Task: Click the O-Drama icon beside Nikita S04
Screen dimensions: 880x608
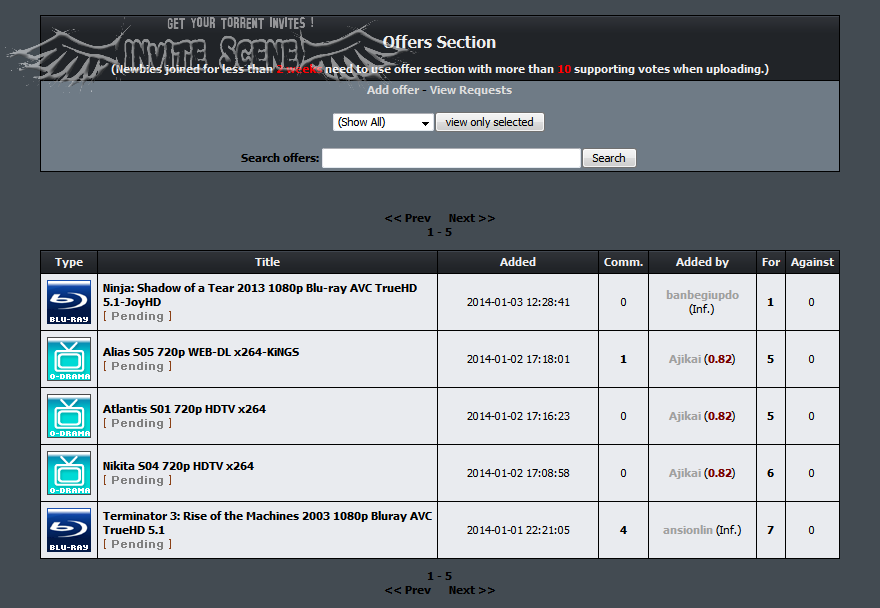Action: [x=69, y=473]
